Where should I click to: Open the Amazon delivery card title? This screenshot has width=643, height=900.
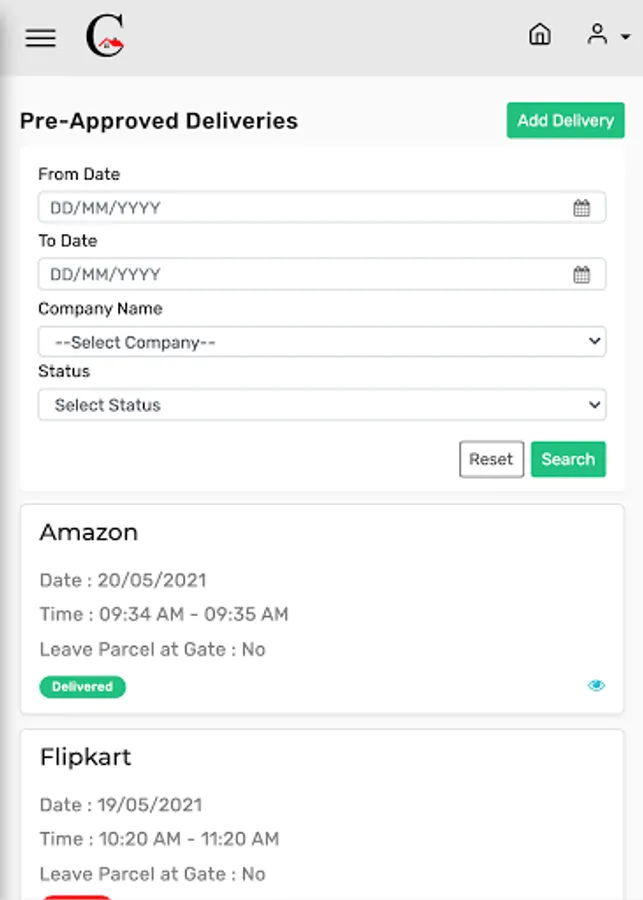pyautogui.click(x=88, y=532)
